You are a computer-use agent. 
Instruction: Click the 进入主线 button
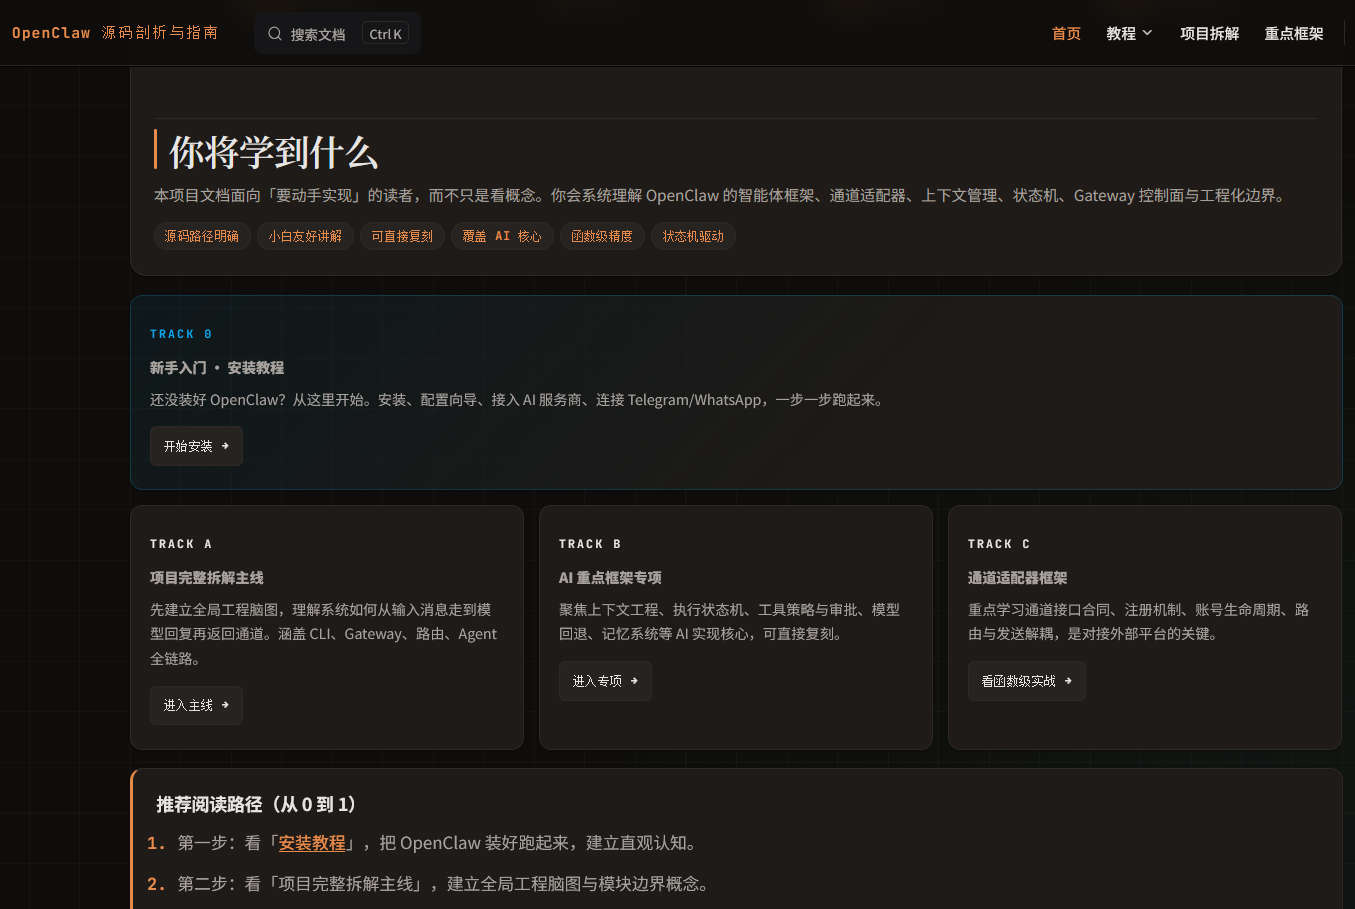(196, 705)
